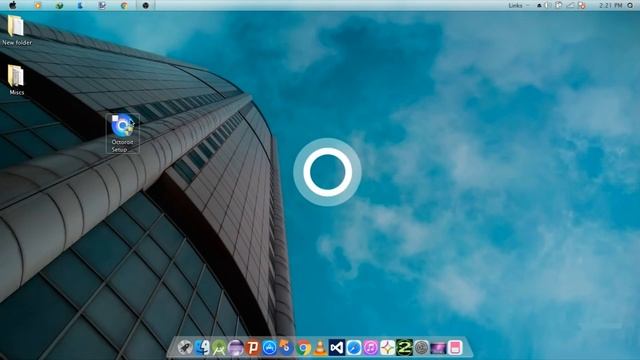640x360 pixels.
Task: Show hidden tray icons arrow
Action: (539, 5)
